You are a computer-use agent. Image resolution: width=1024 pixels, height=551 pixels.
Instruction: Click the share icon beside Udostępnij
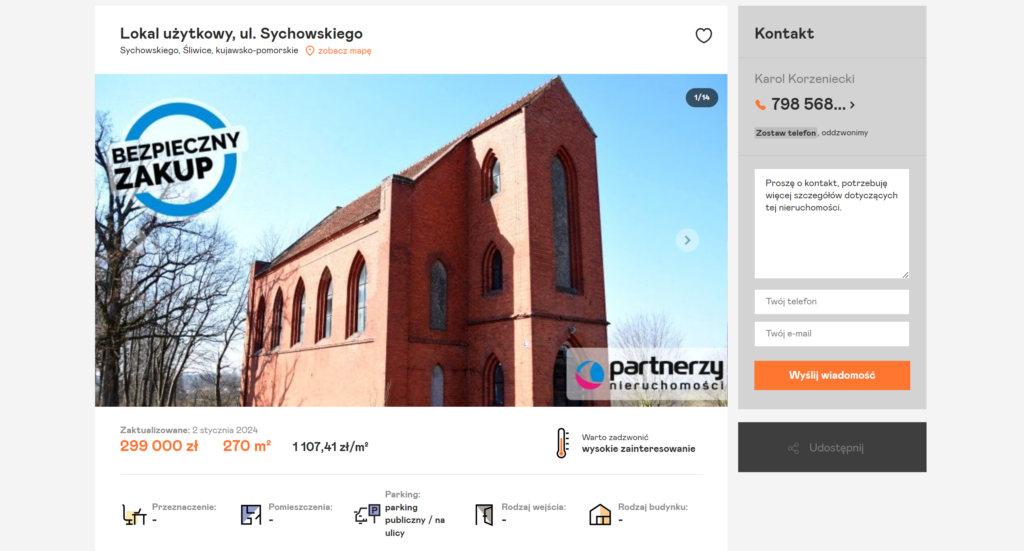coord(793,448)
